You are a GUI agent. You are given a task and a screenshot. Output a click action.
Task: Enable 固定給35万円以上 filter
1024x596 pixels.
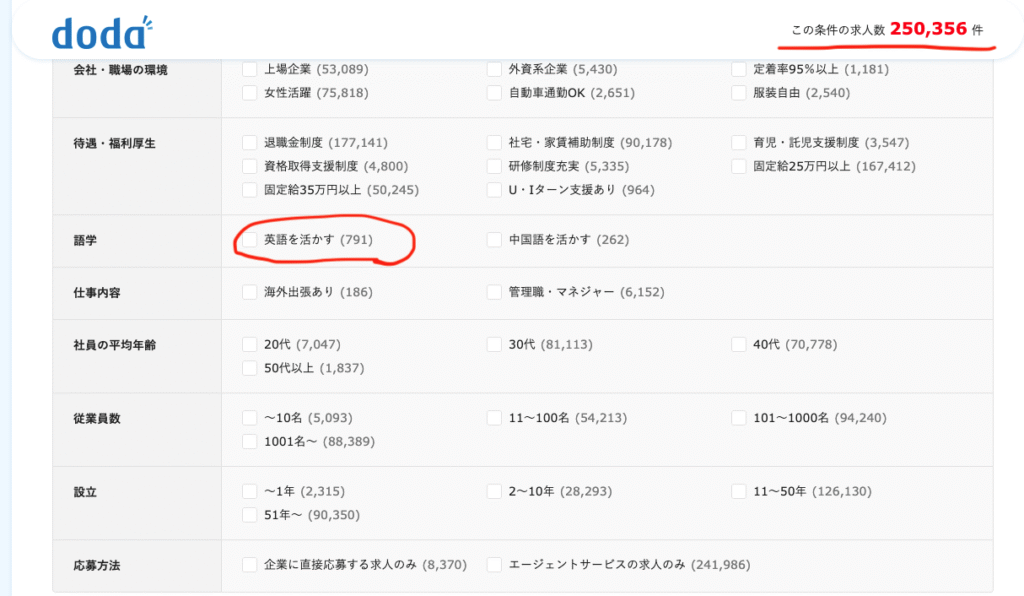[x=249, y=190]
